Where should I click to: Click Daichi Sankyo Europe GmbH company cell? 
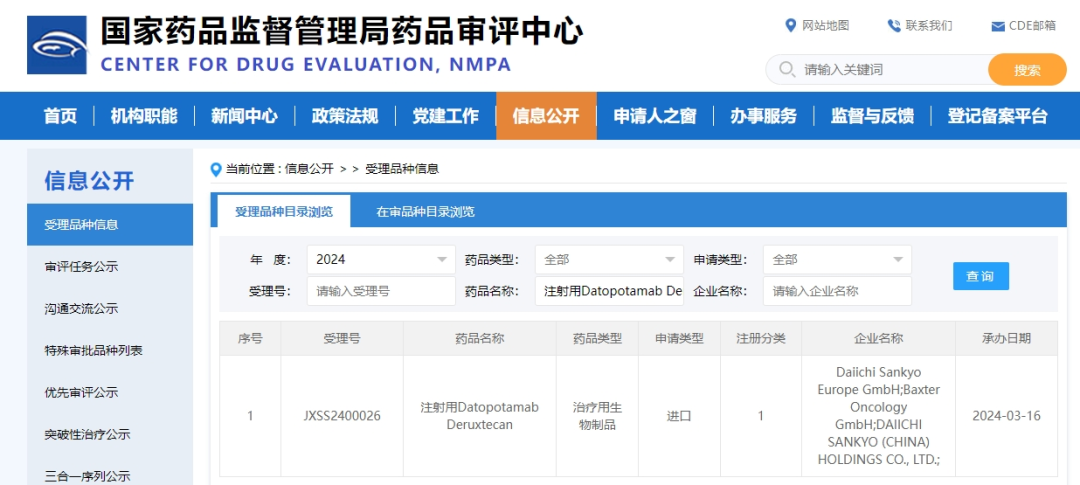(878, 415)
